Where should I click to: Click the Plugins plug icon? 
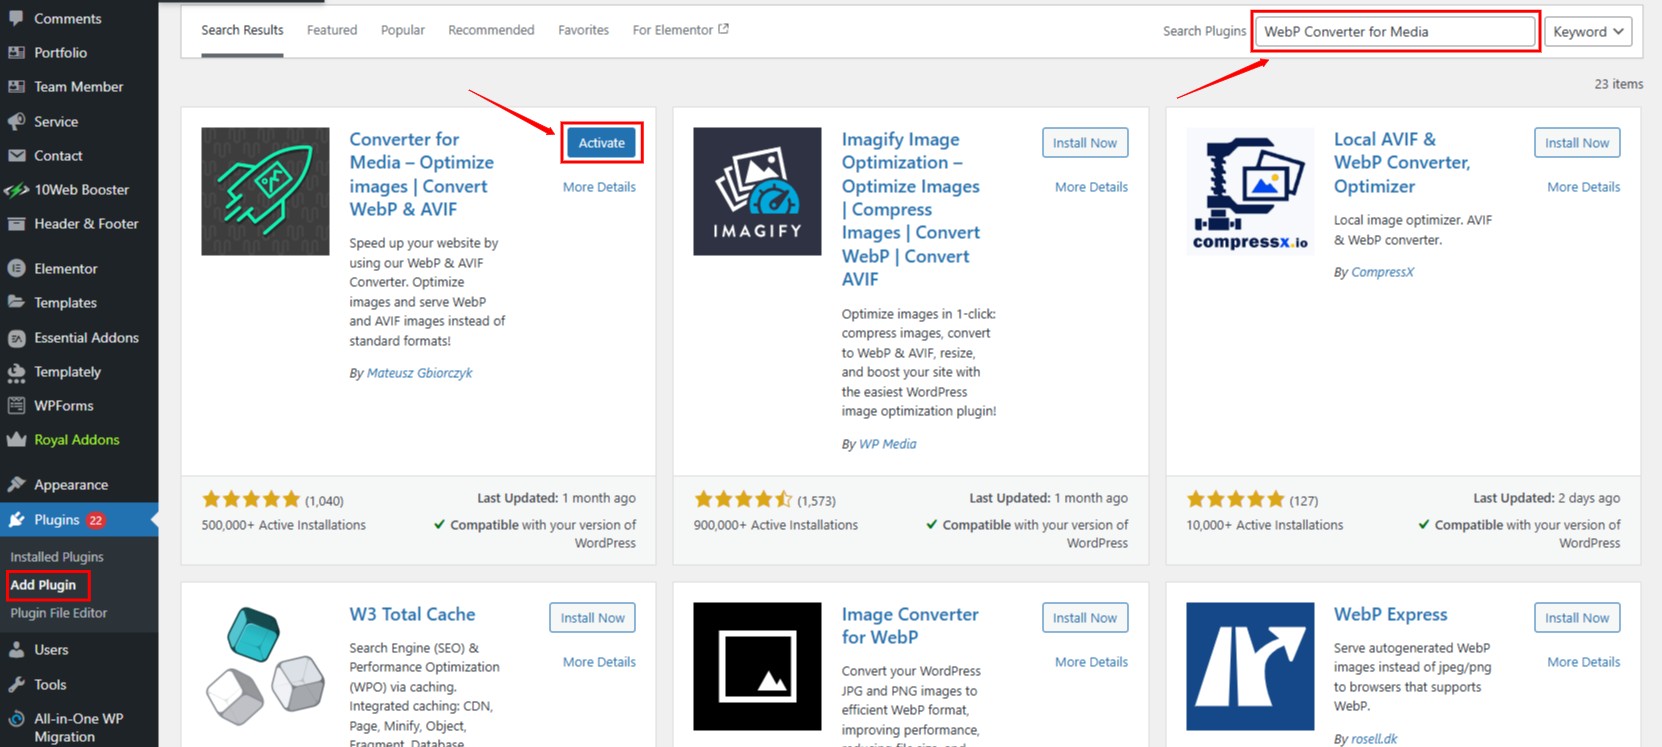tap(16, 520)
